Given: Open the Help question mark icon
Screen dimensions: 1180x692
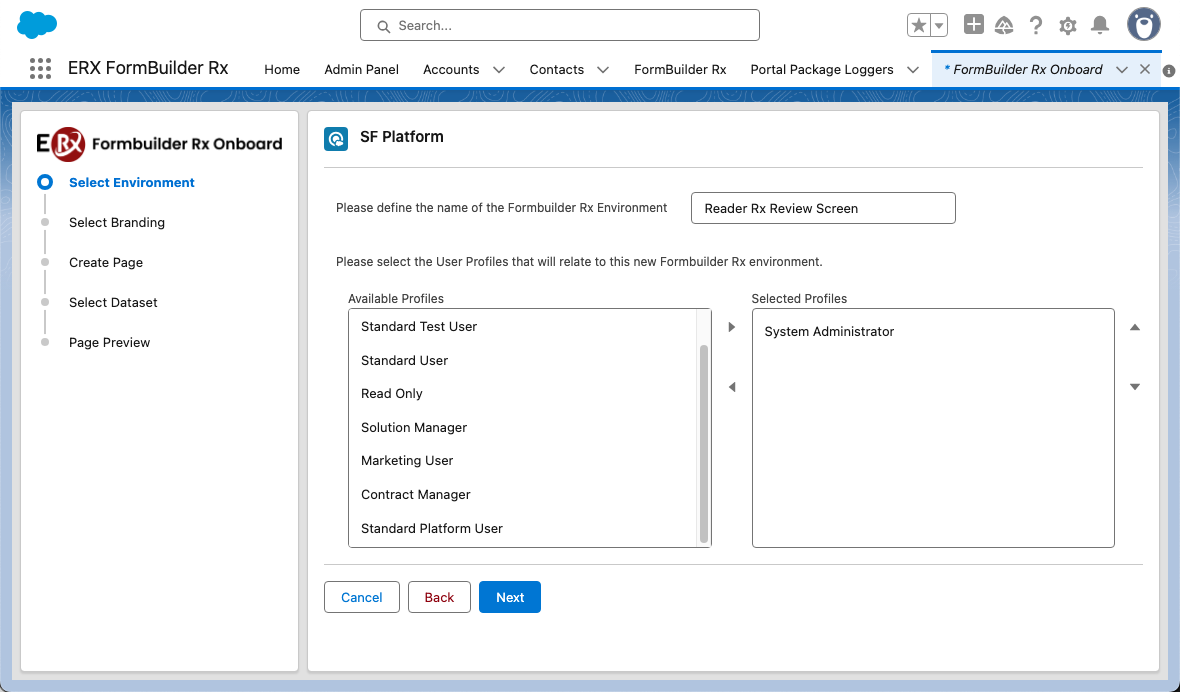Looking at the screenshot, I should coord(1036,26).
